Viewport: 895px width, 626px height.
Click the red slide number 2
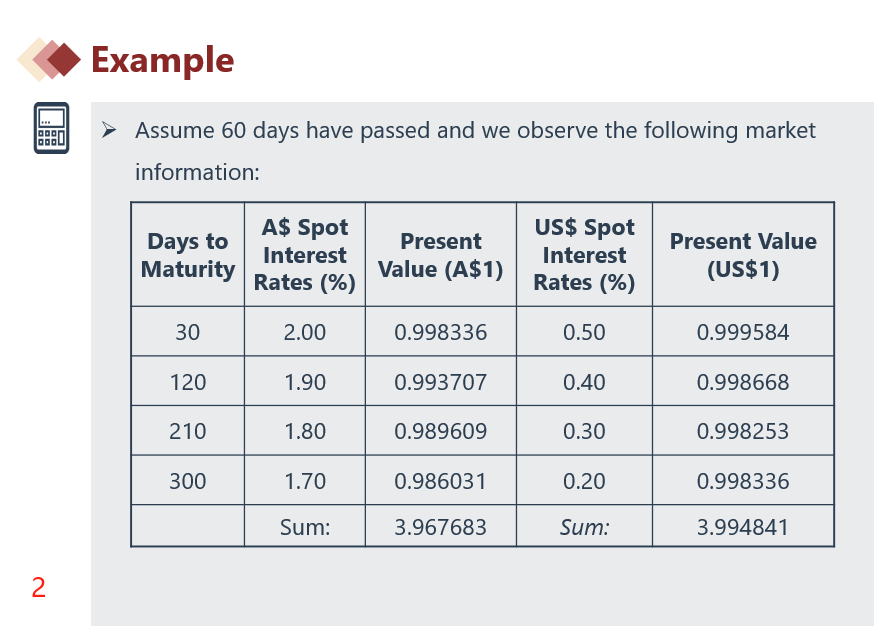38,588
